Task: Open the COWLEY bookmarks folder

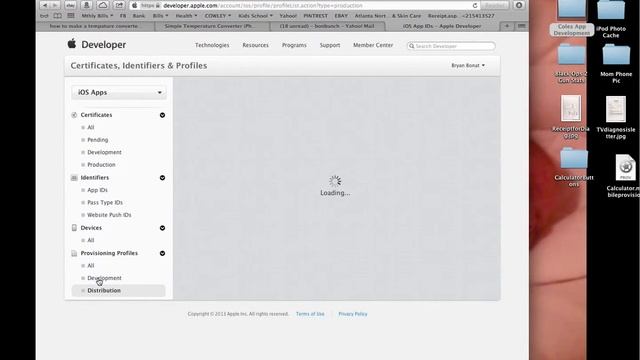Action: point(218,16)
